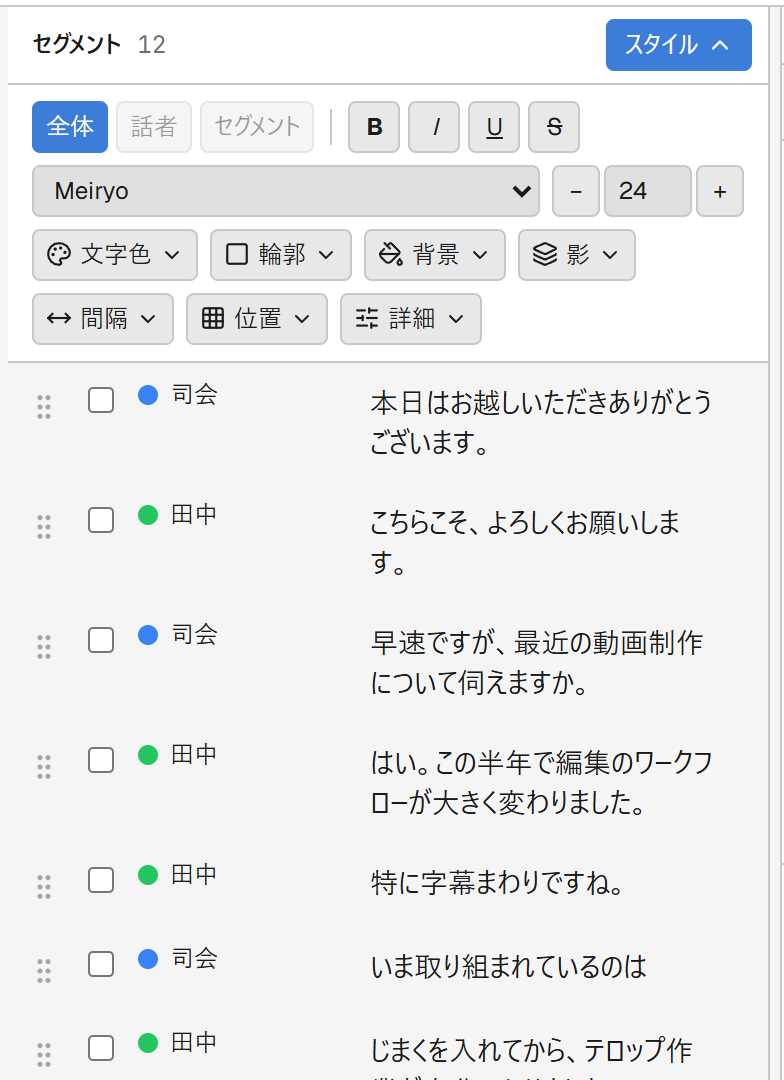Click the セグメント 12 header label

pyautogui.click(x=99, y=45)
